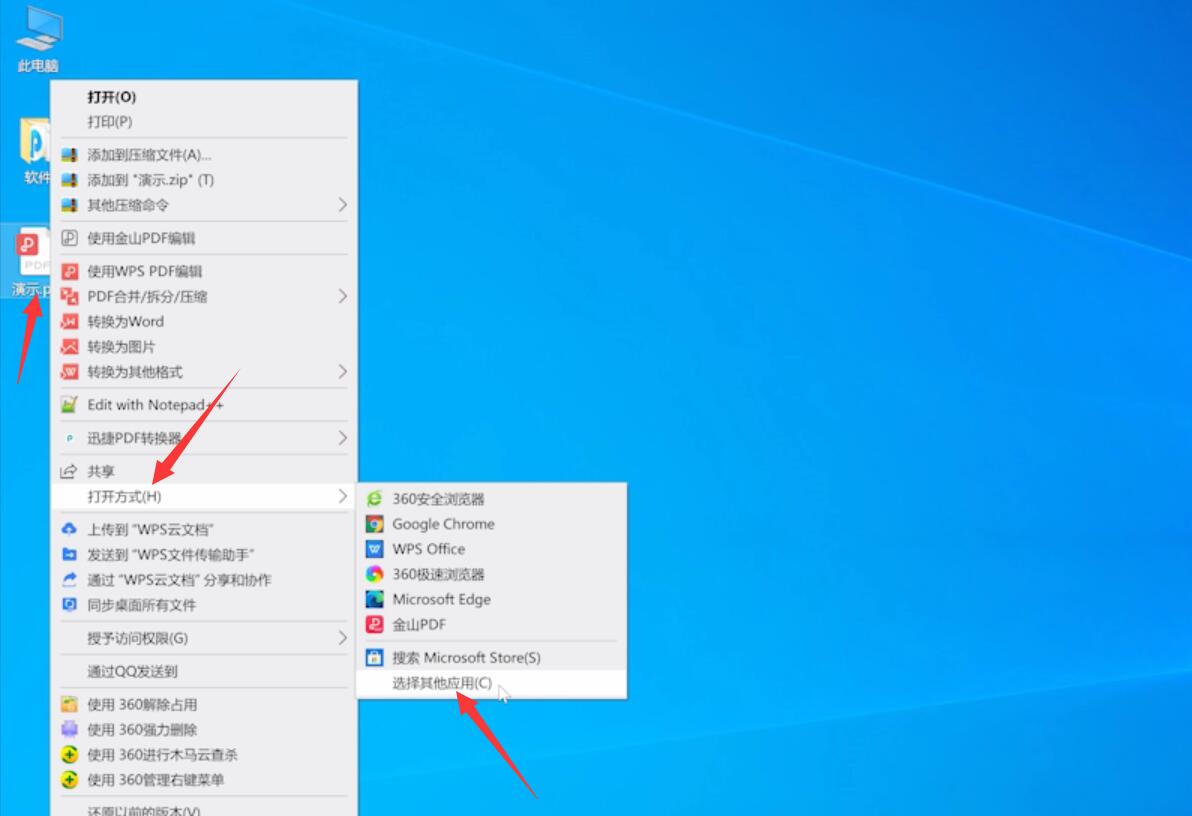Viewport: 1192px width, 816px height.
Task: Expand the 转换为其他格式 submenu arrow
Action: pos(342,372)
